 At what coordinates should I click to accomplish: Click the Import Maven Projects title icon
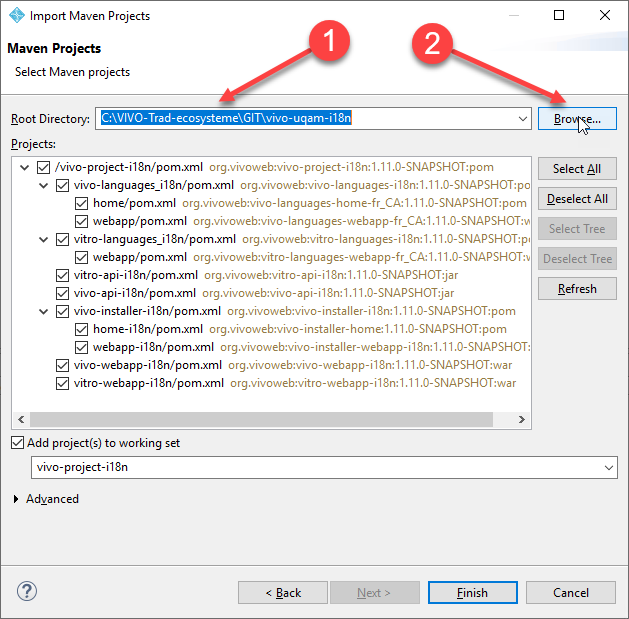click(x=17, y=15)
